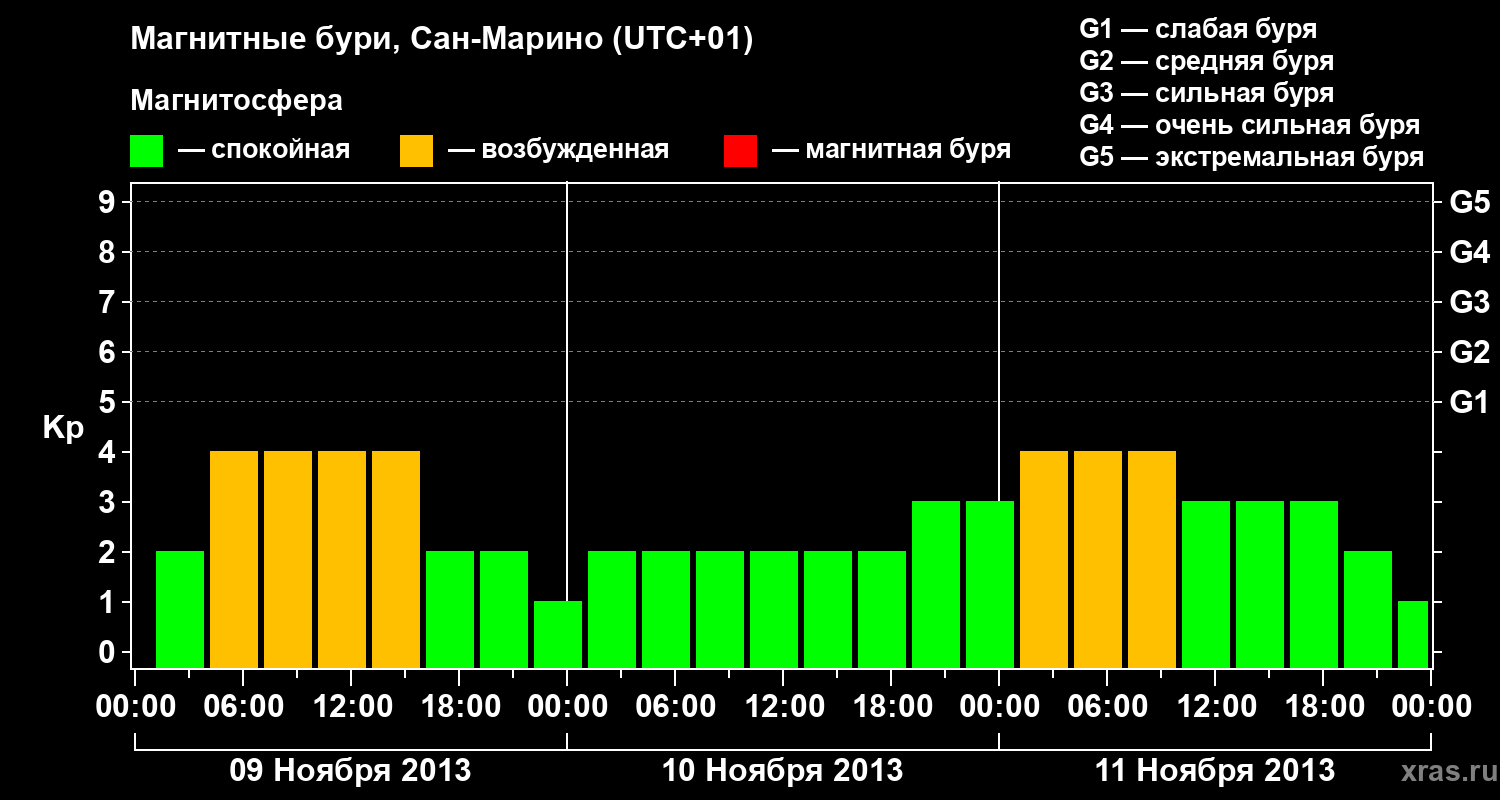Click the 'Kp' axis label

63,428
